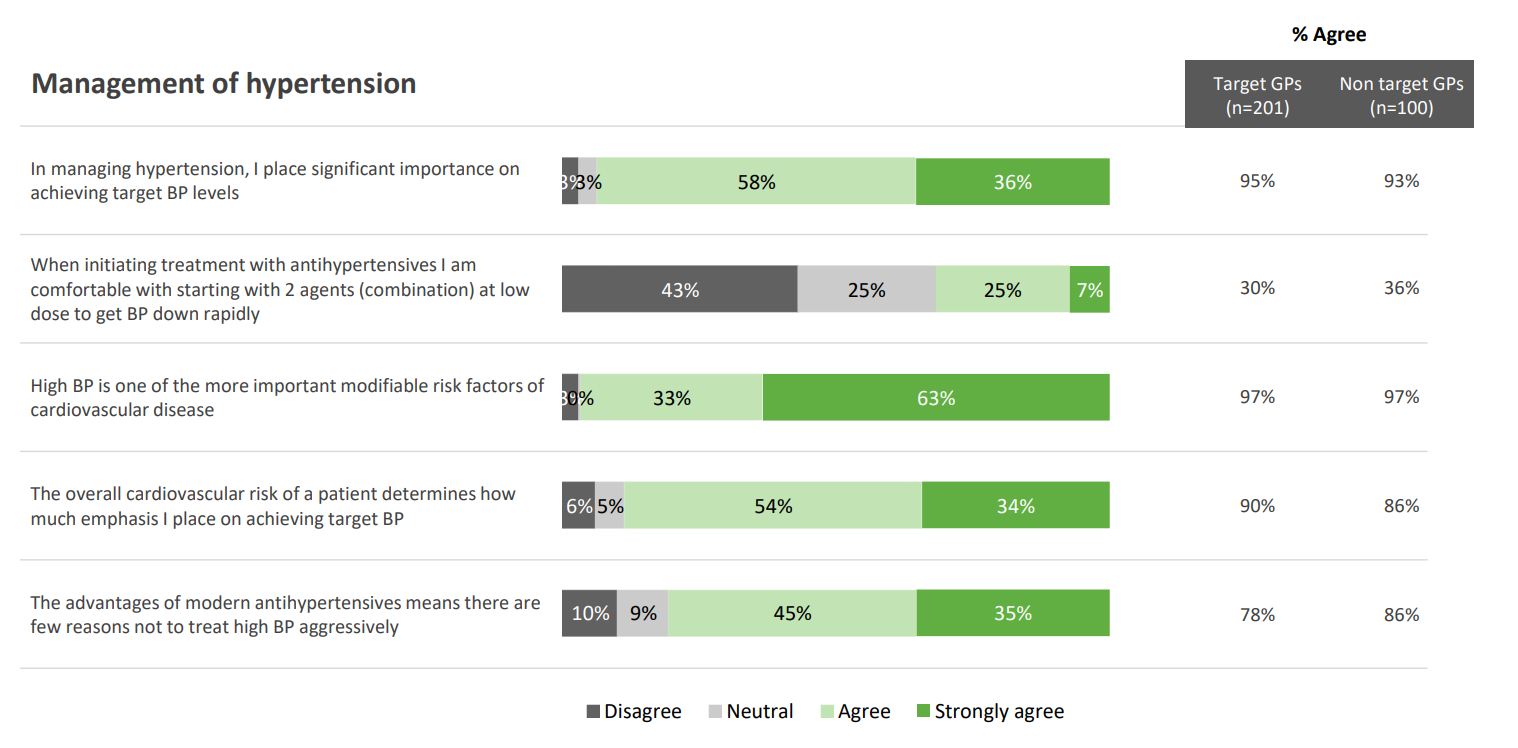Screen dimensions: 1518x748
Task: Click the Management of hypertension title
Action: [224, 83]
